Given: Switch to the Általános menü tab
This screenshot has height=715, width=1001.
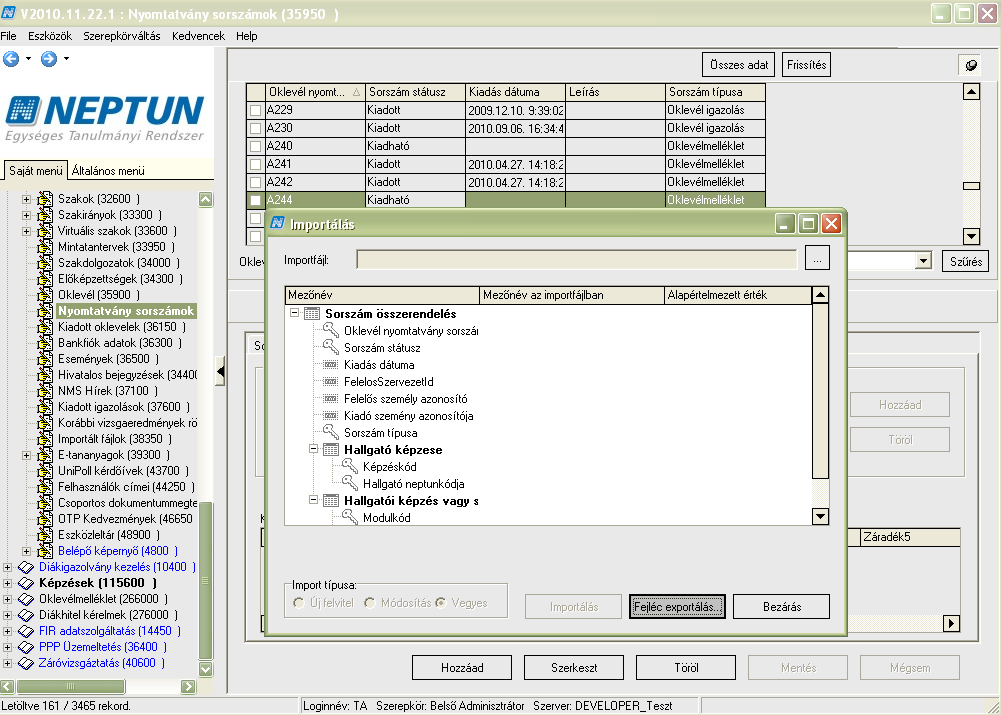Looking at the screenshot, I should click(x=108, y=171).
